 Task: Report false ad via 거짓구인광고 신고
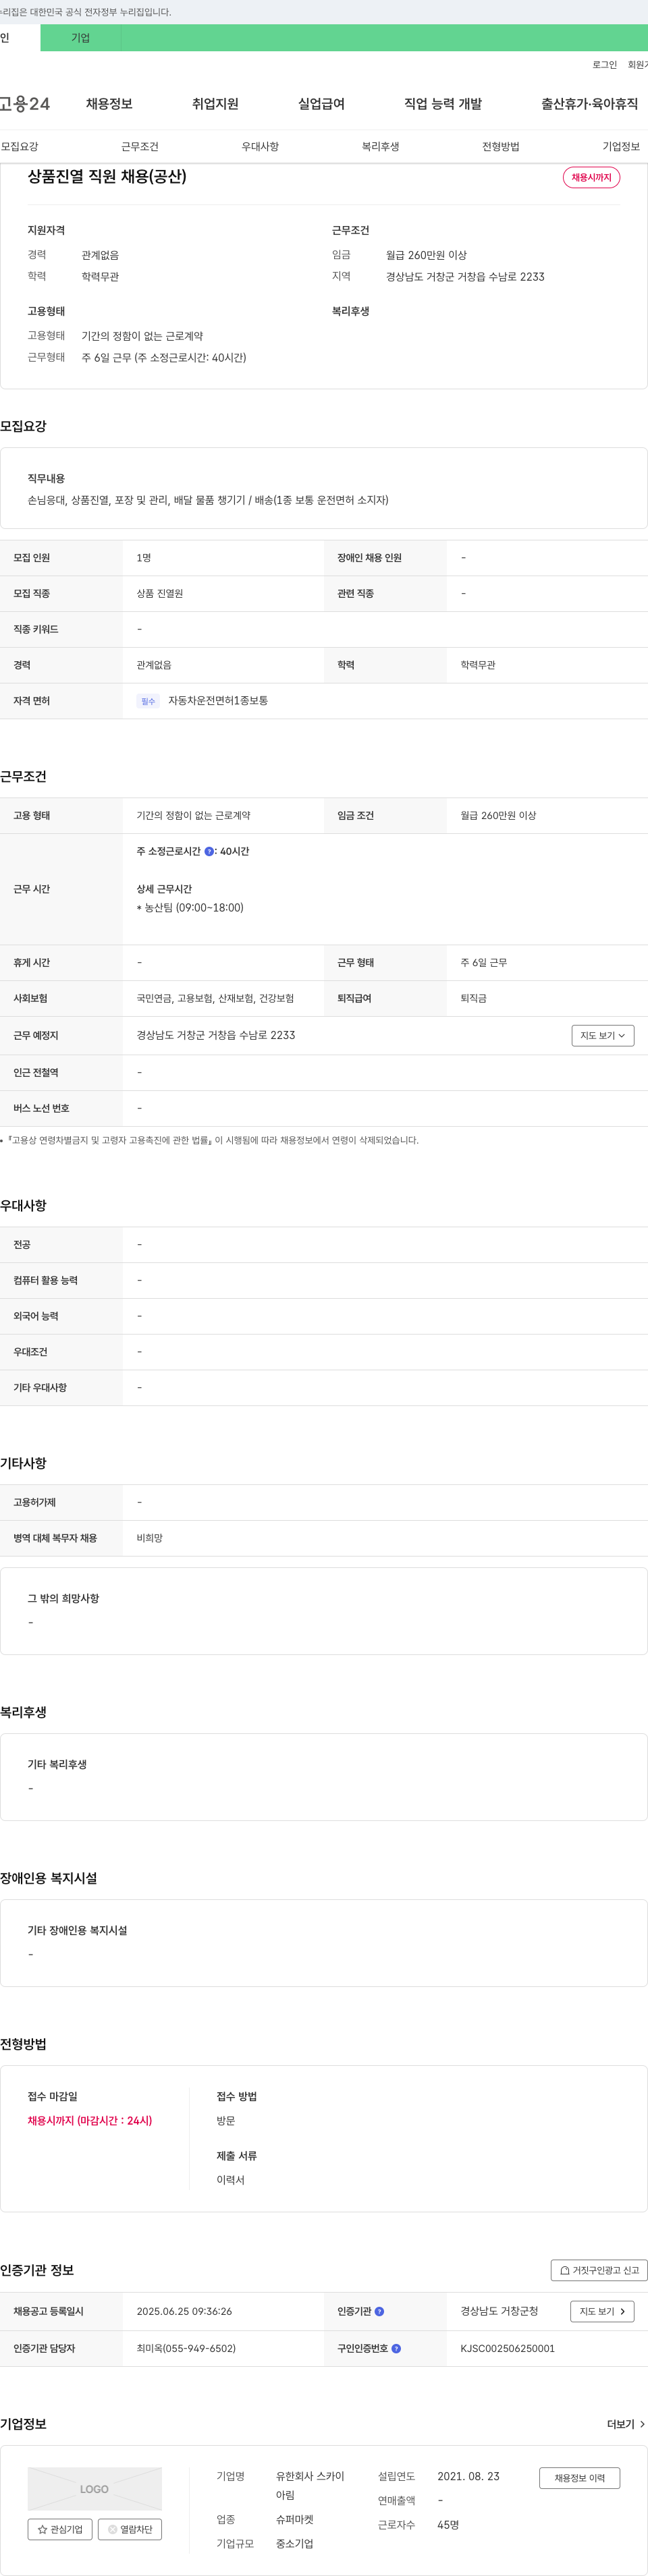pos(599,2270)
